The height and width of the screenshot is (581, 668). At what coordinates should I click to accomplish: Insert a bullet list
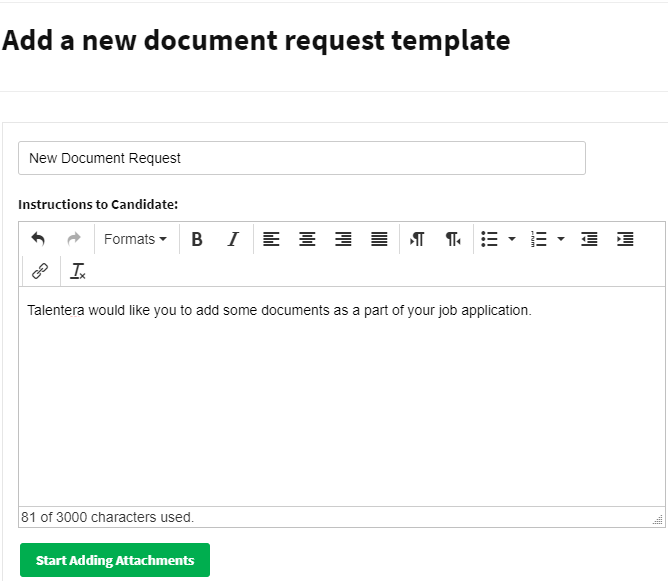(490, 239)
